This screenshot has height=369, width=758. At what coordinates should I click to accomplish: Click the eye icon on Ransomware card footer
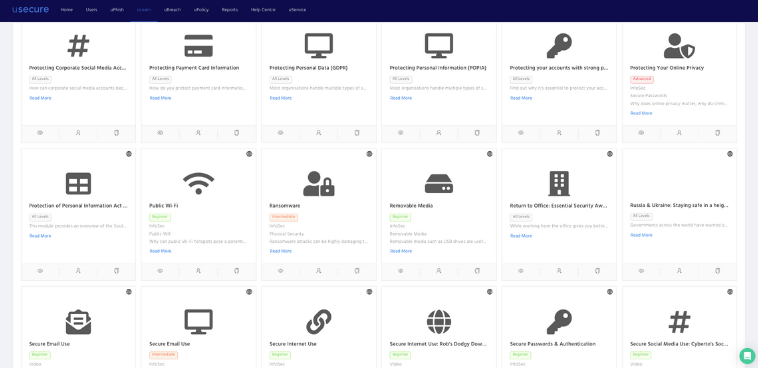coord(280,271)
